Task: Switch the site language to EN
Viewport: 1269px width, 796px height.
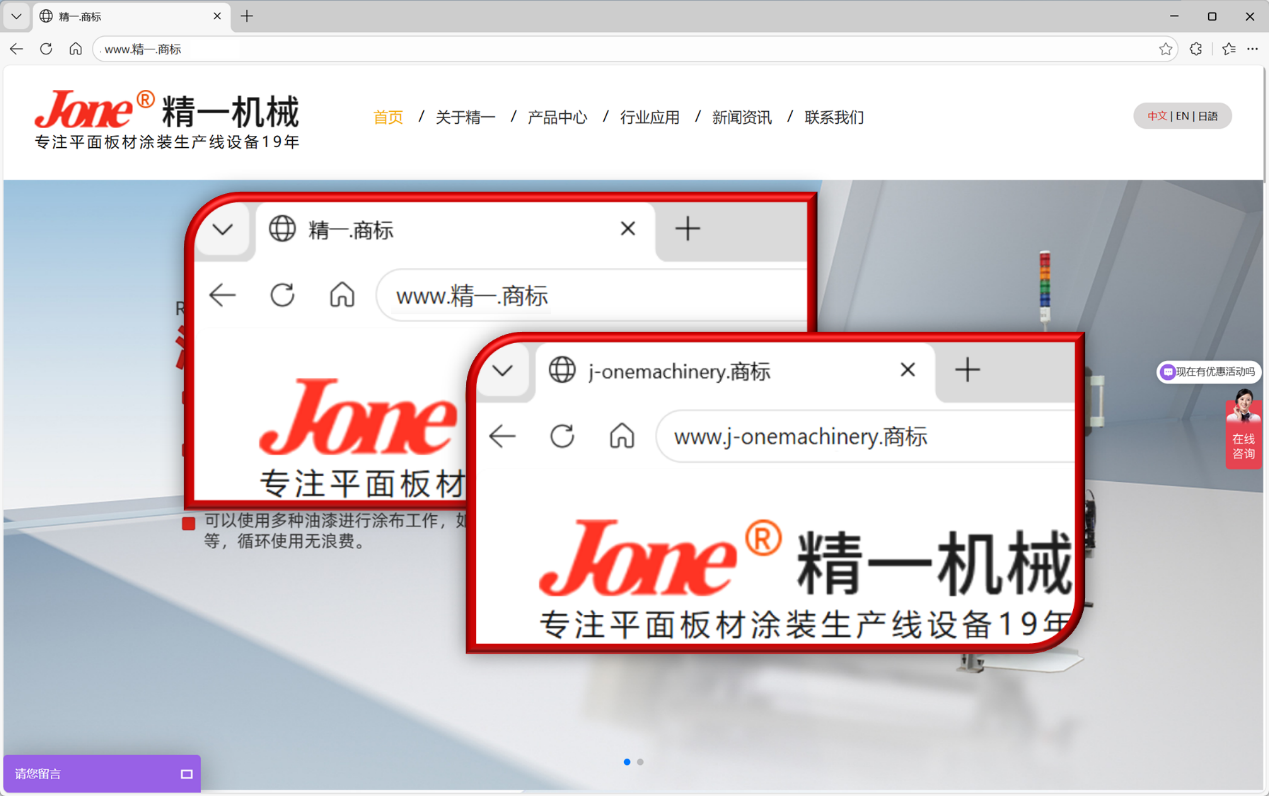Action: (x=1182, y=116)
